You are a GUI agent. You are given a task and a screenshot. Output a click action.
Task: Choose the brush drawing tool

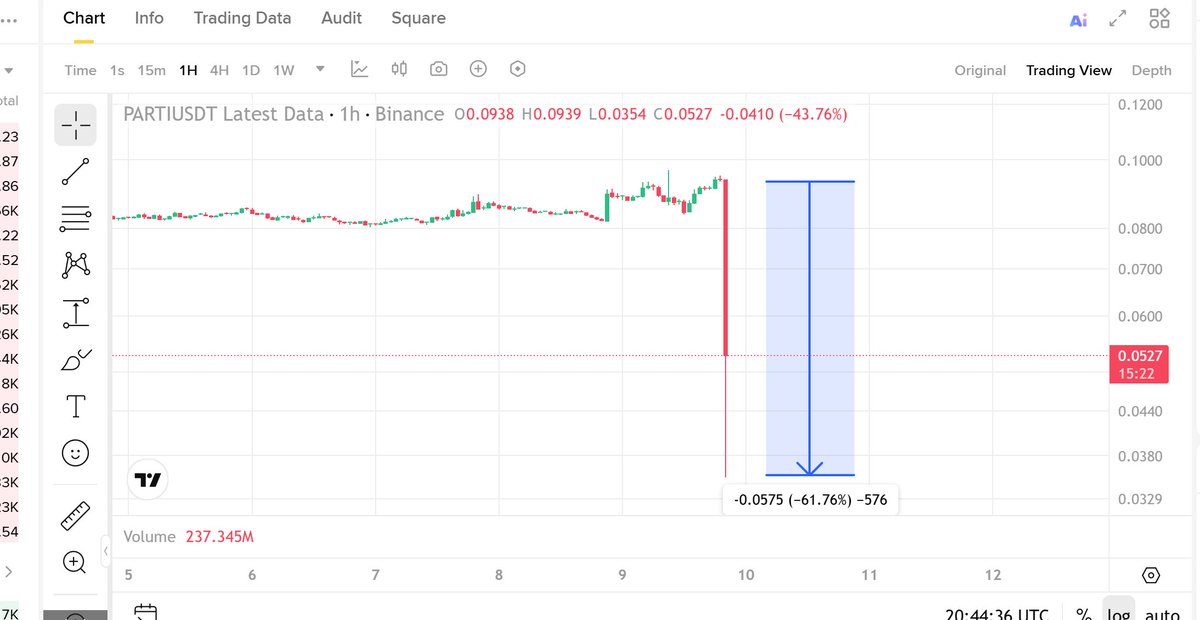(76, 359)
